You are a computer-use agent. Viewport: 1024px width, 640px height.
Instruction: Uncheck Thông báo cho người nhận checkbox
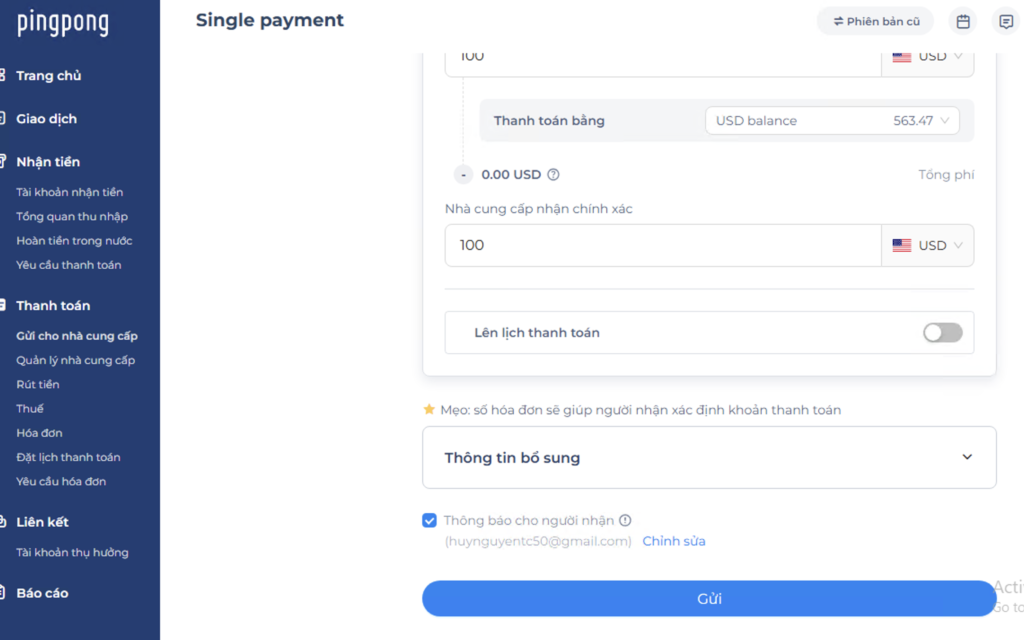pyautogui.click(x=429, y=520)
